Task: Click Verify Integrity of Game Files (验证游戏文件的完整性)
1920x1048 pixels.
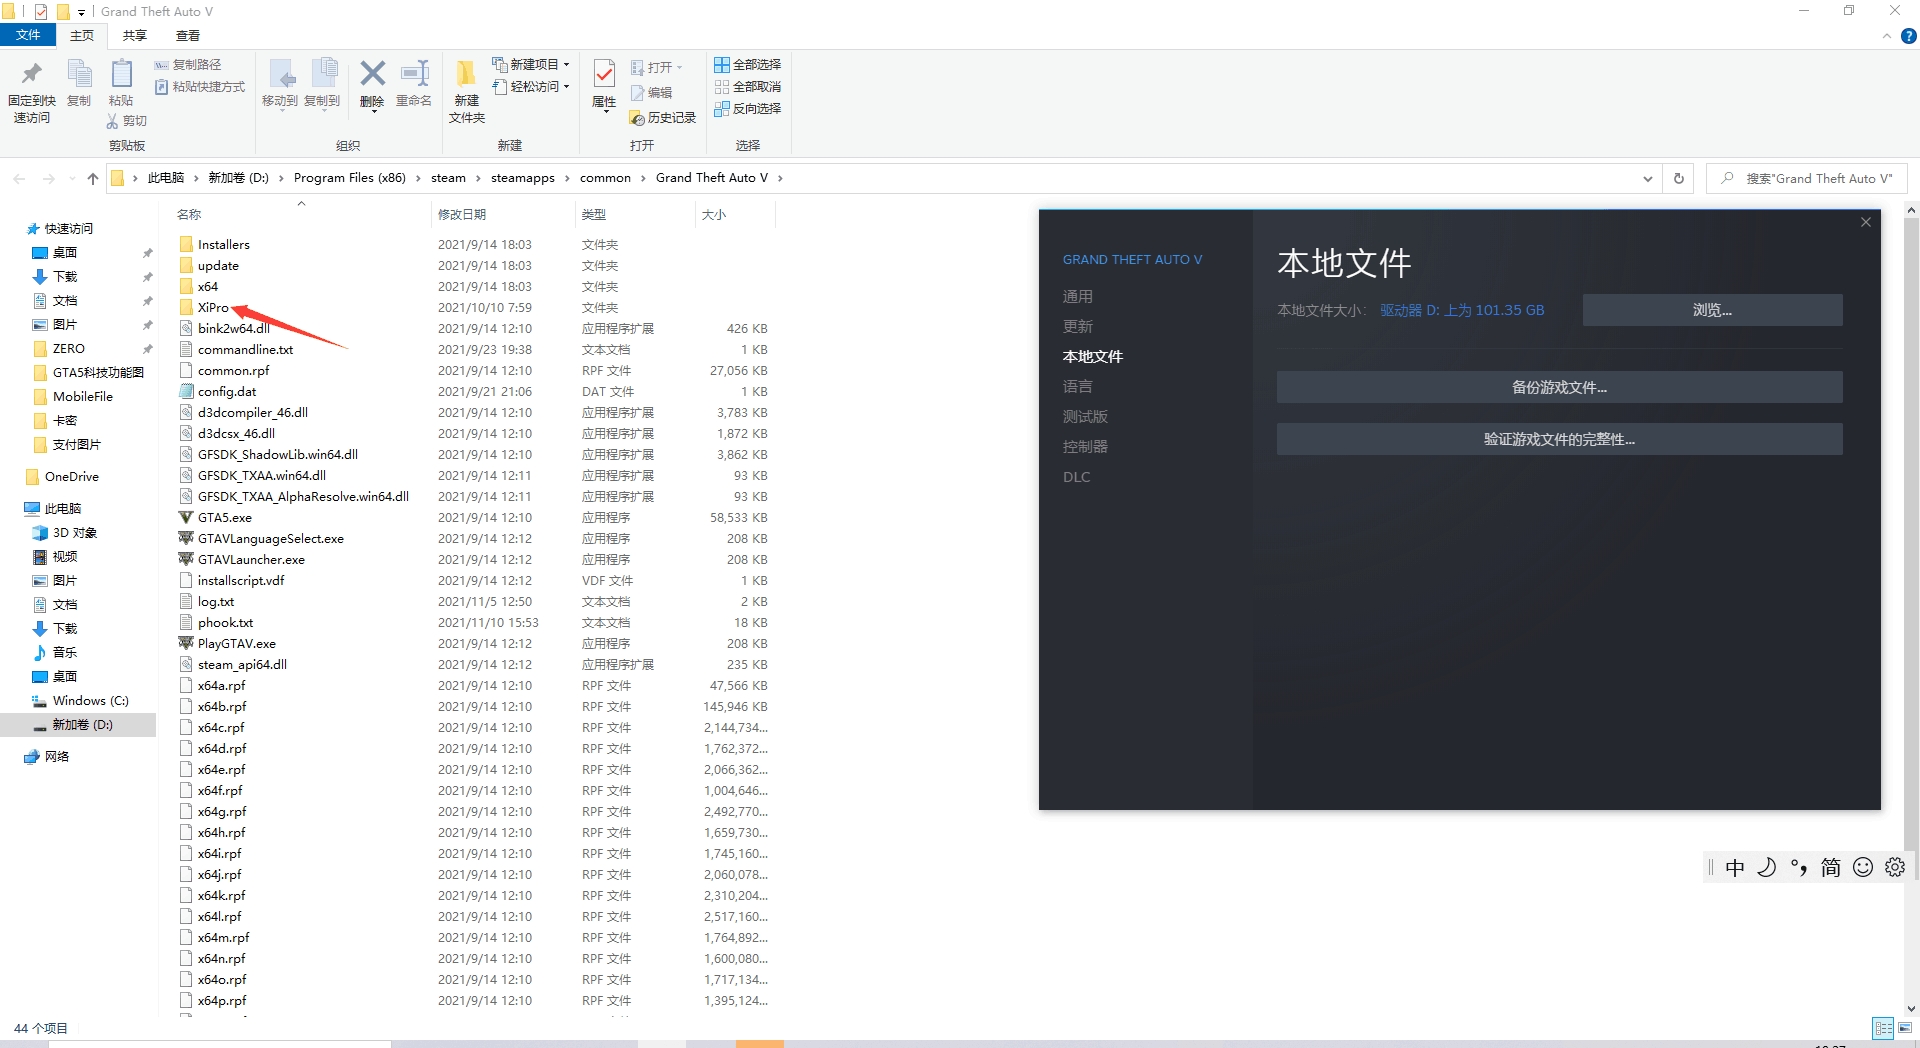Action: [x=1558, y=439]
